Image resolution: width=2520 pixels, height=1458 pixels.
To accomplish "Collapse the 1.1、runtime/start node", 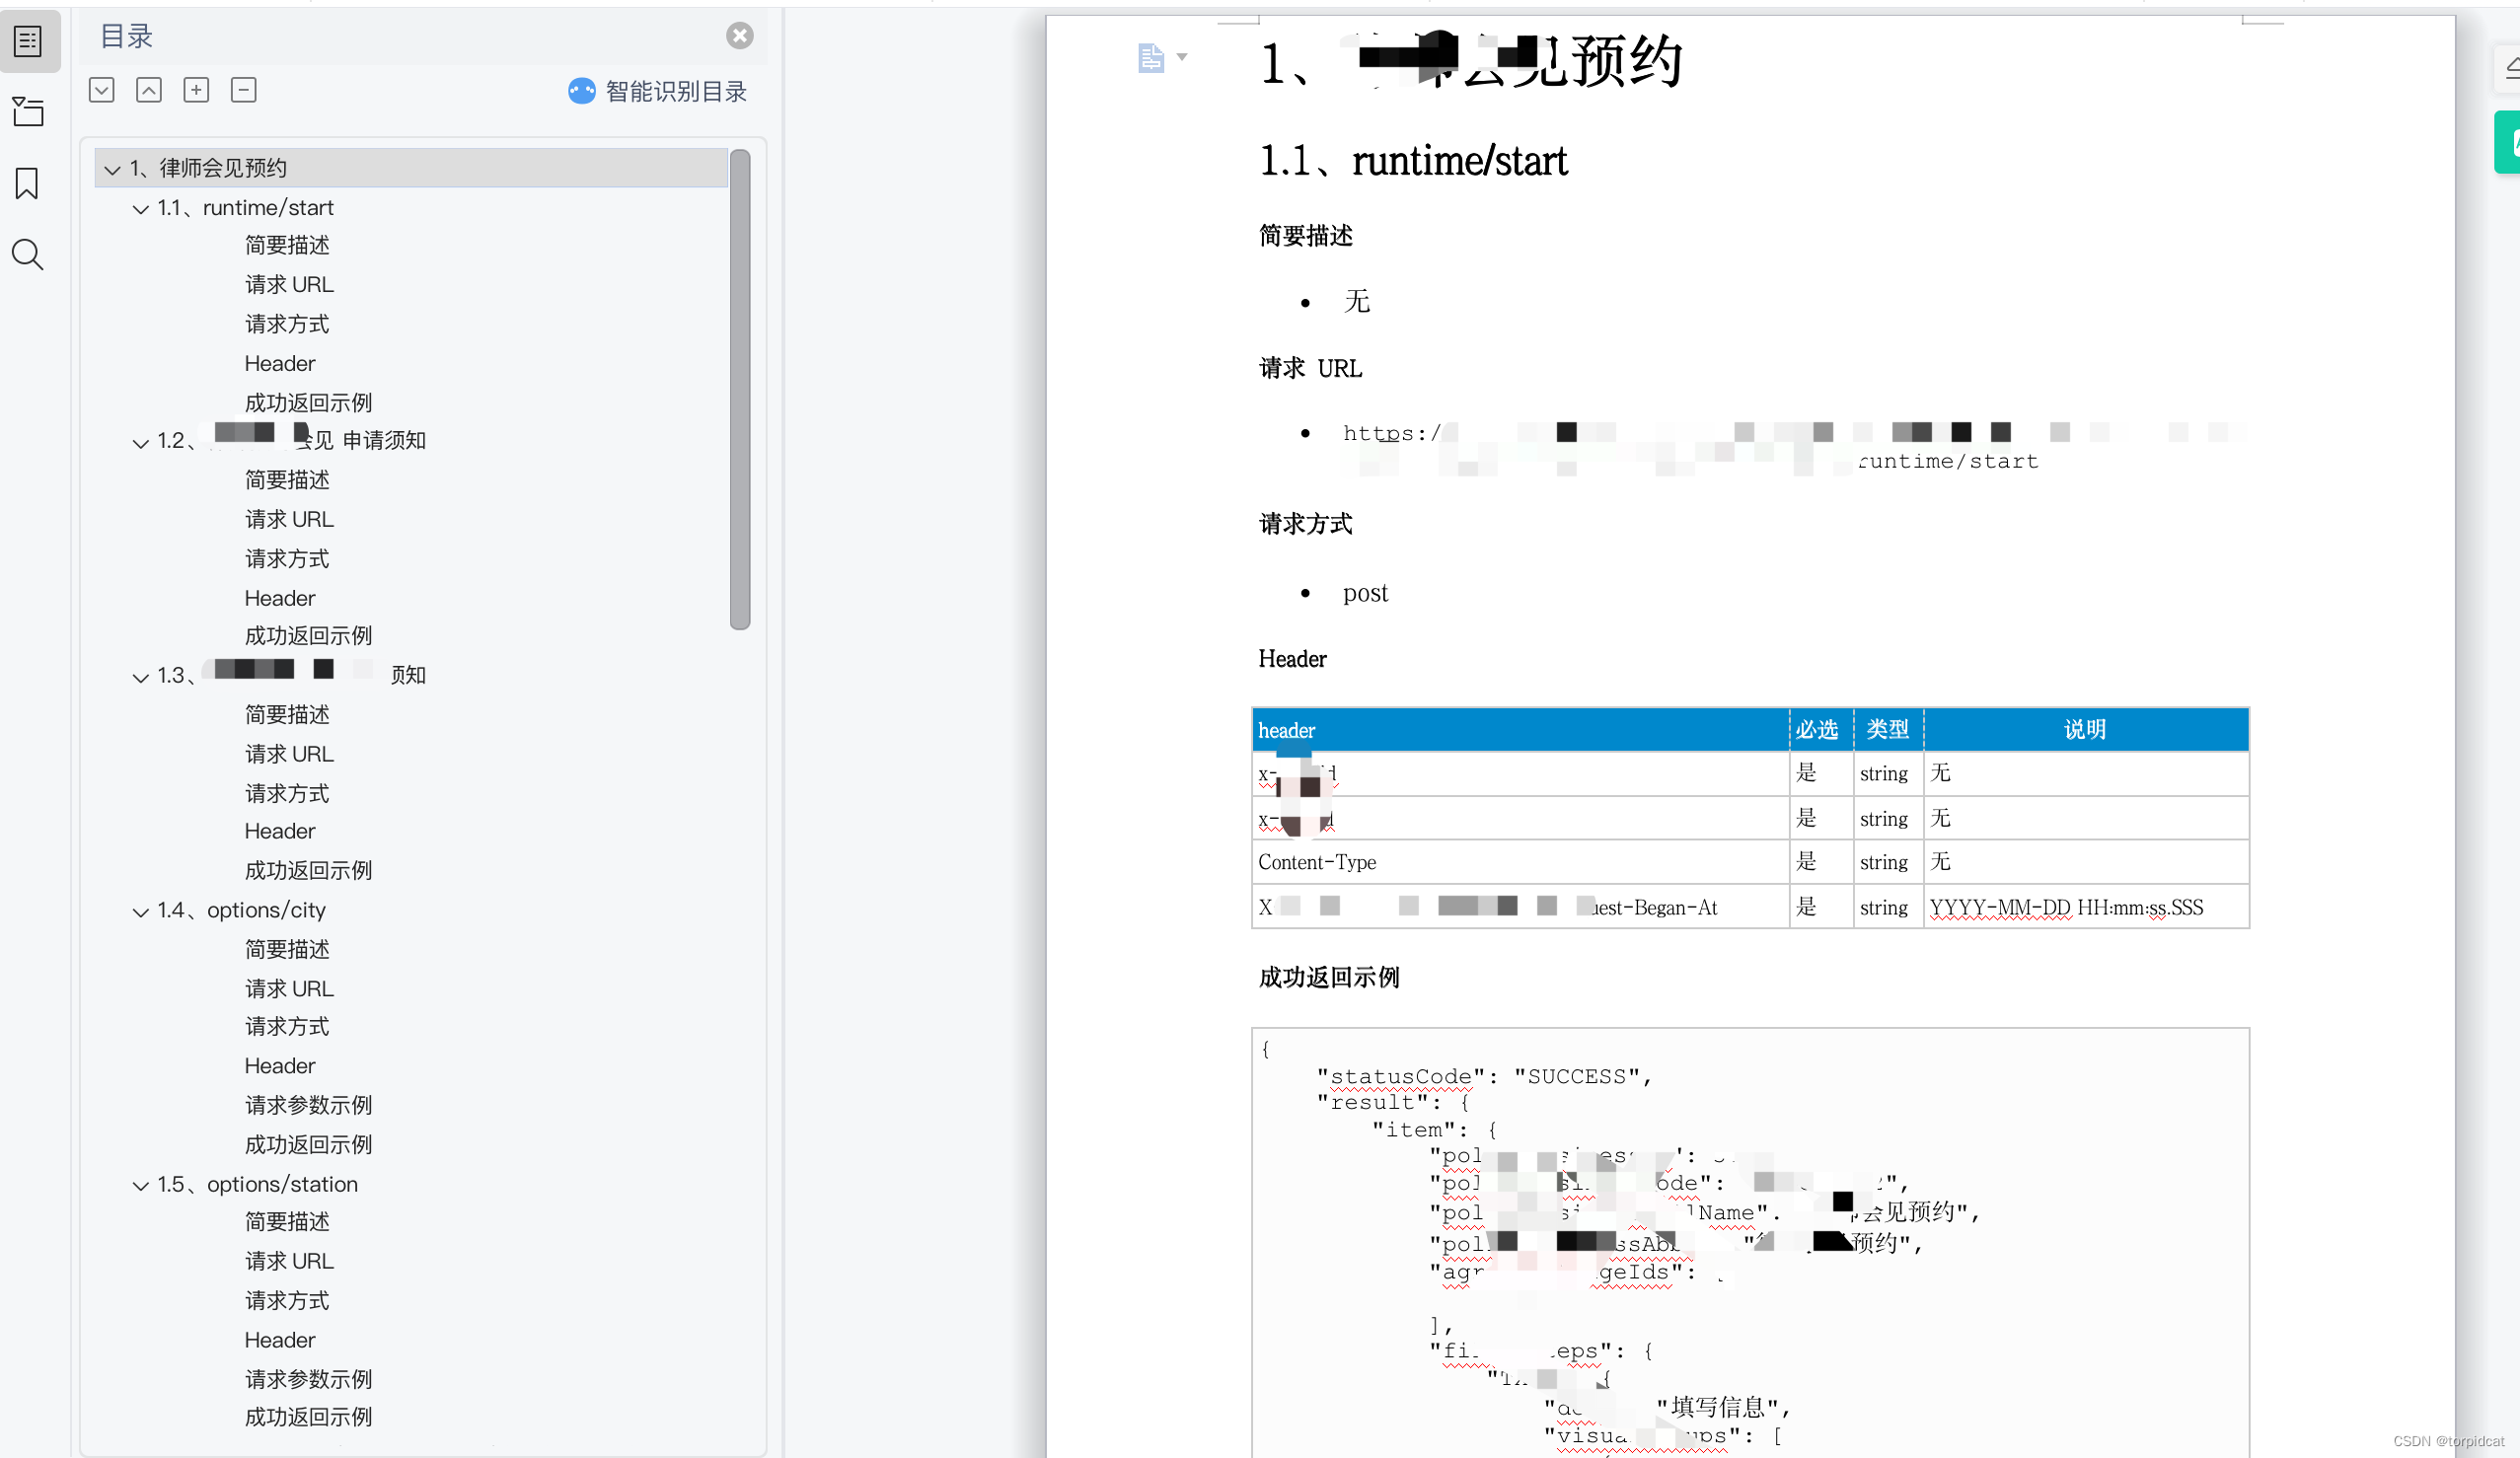I will (140, 209).
